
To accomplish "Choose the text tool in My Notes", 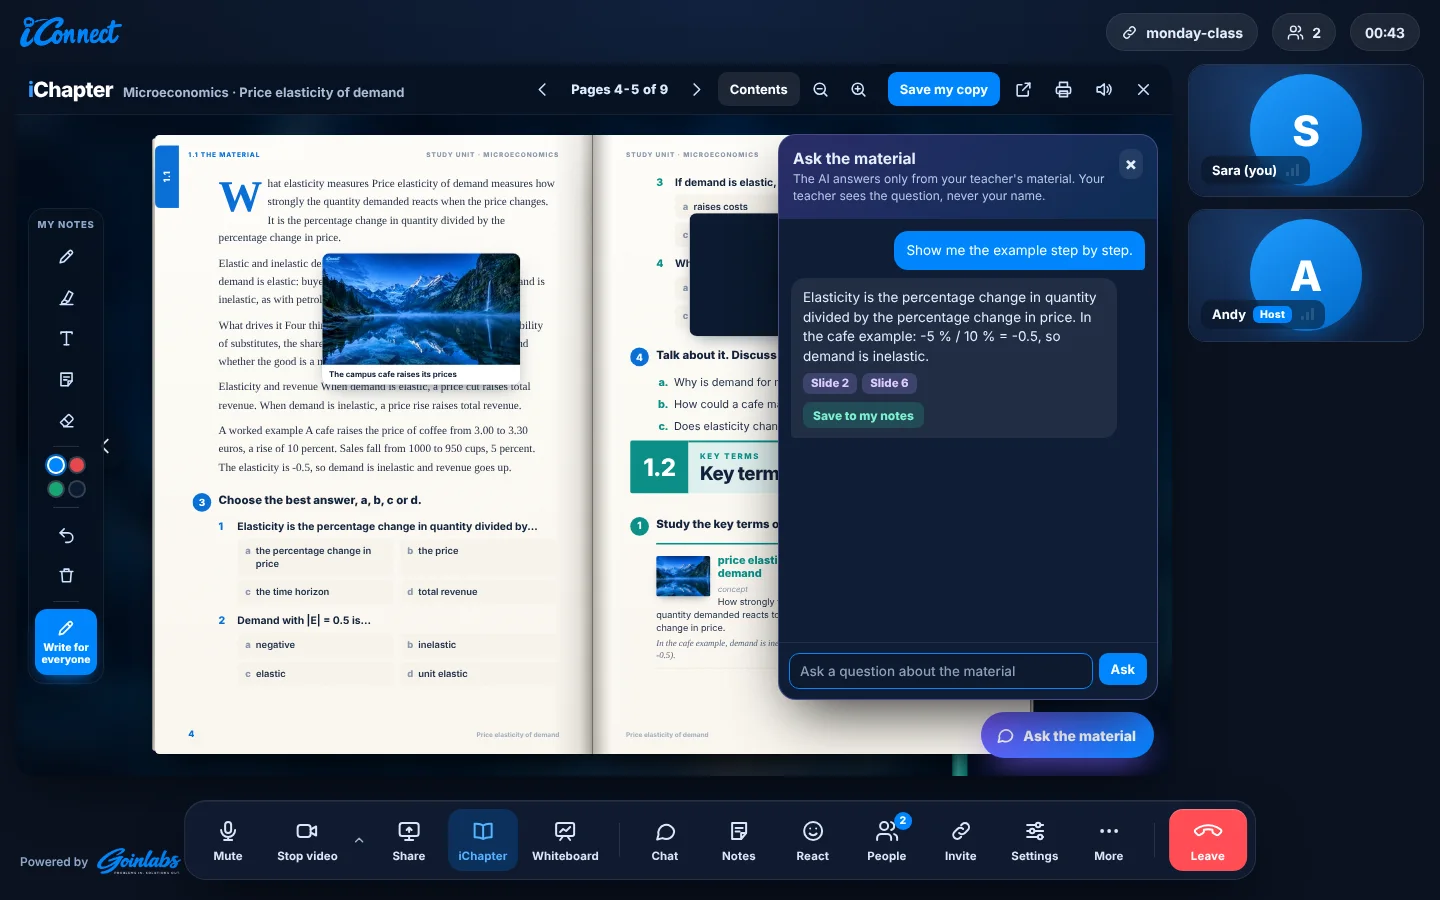I will 66,339.
